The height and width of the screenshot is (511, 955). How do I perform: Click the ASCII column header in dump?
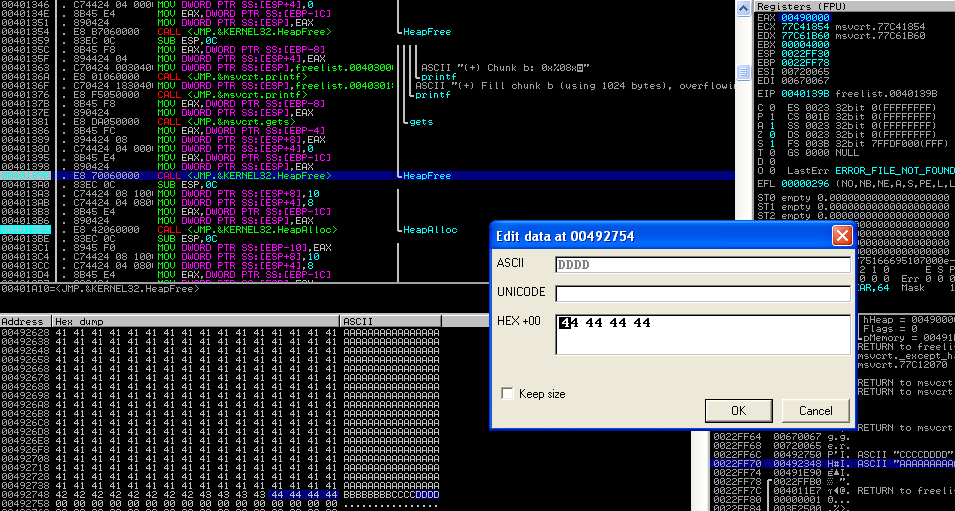coord(390,322)
